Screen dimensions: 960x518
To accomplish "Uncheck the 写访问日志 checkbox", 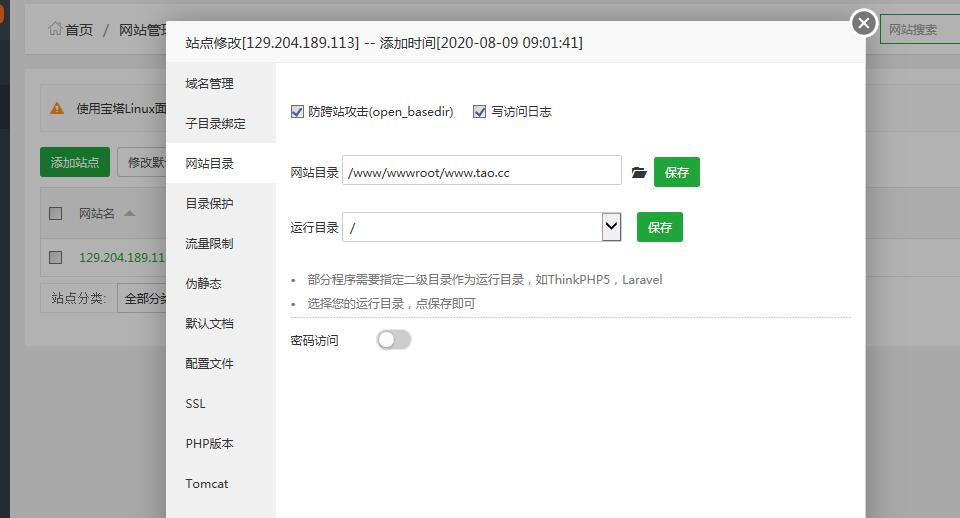I will (x=479, y=112).
